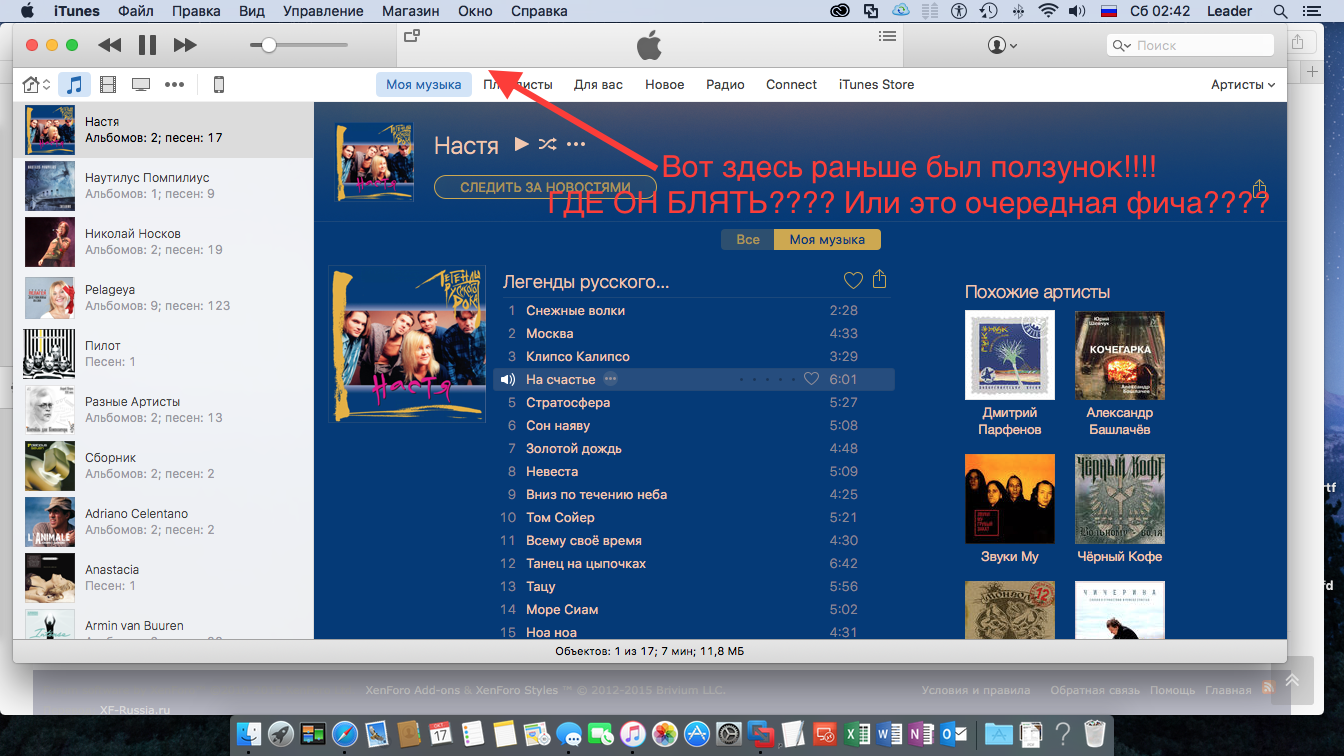Select artist Наутилус Помпилиус in sidebar

pyautogui.click(x=163, y=186)
